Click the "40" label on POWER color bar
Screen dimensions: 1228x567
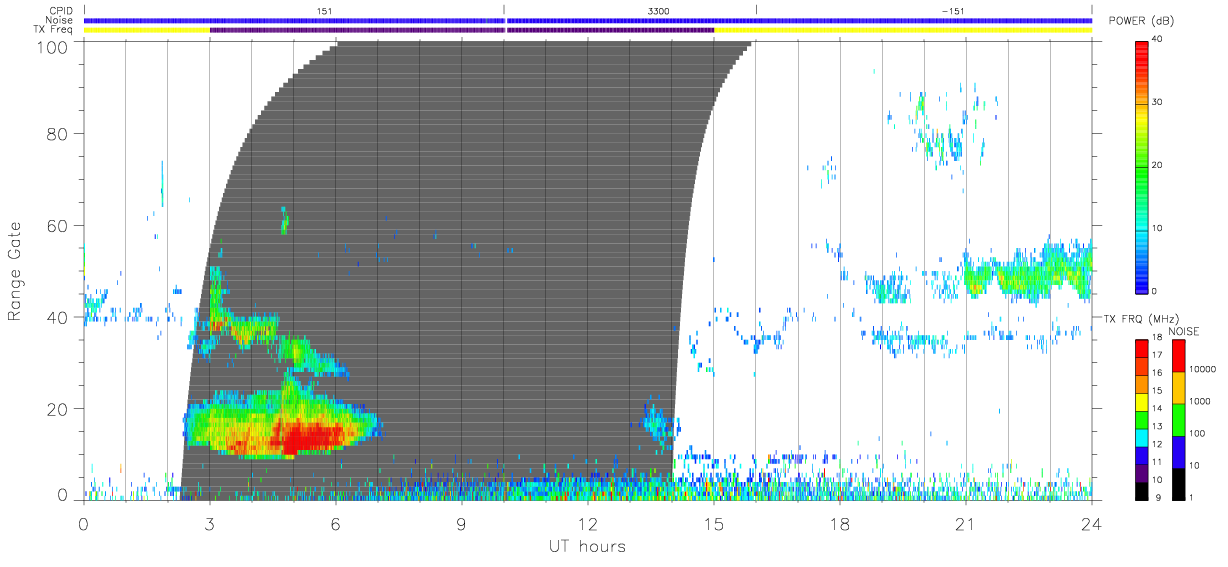pyautogui.click(x=1156, y=39)
